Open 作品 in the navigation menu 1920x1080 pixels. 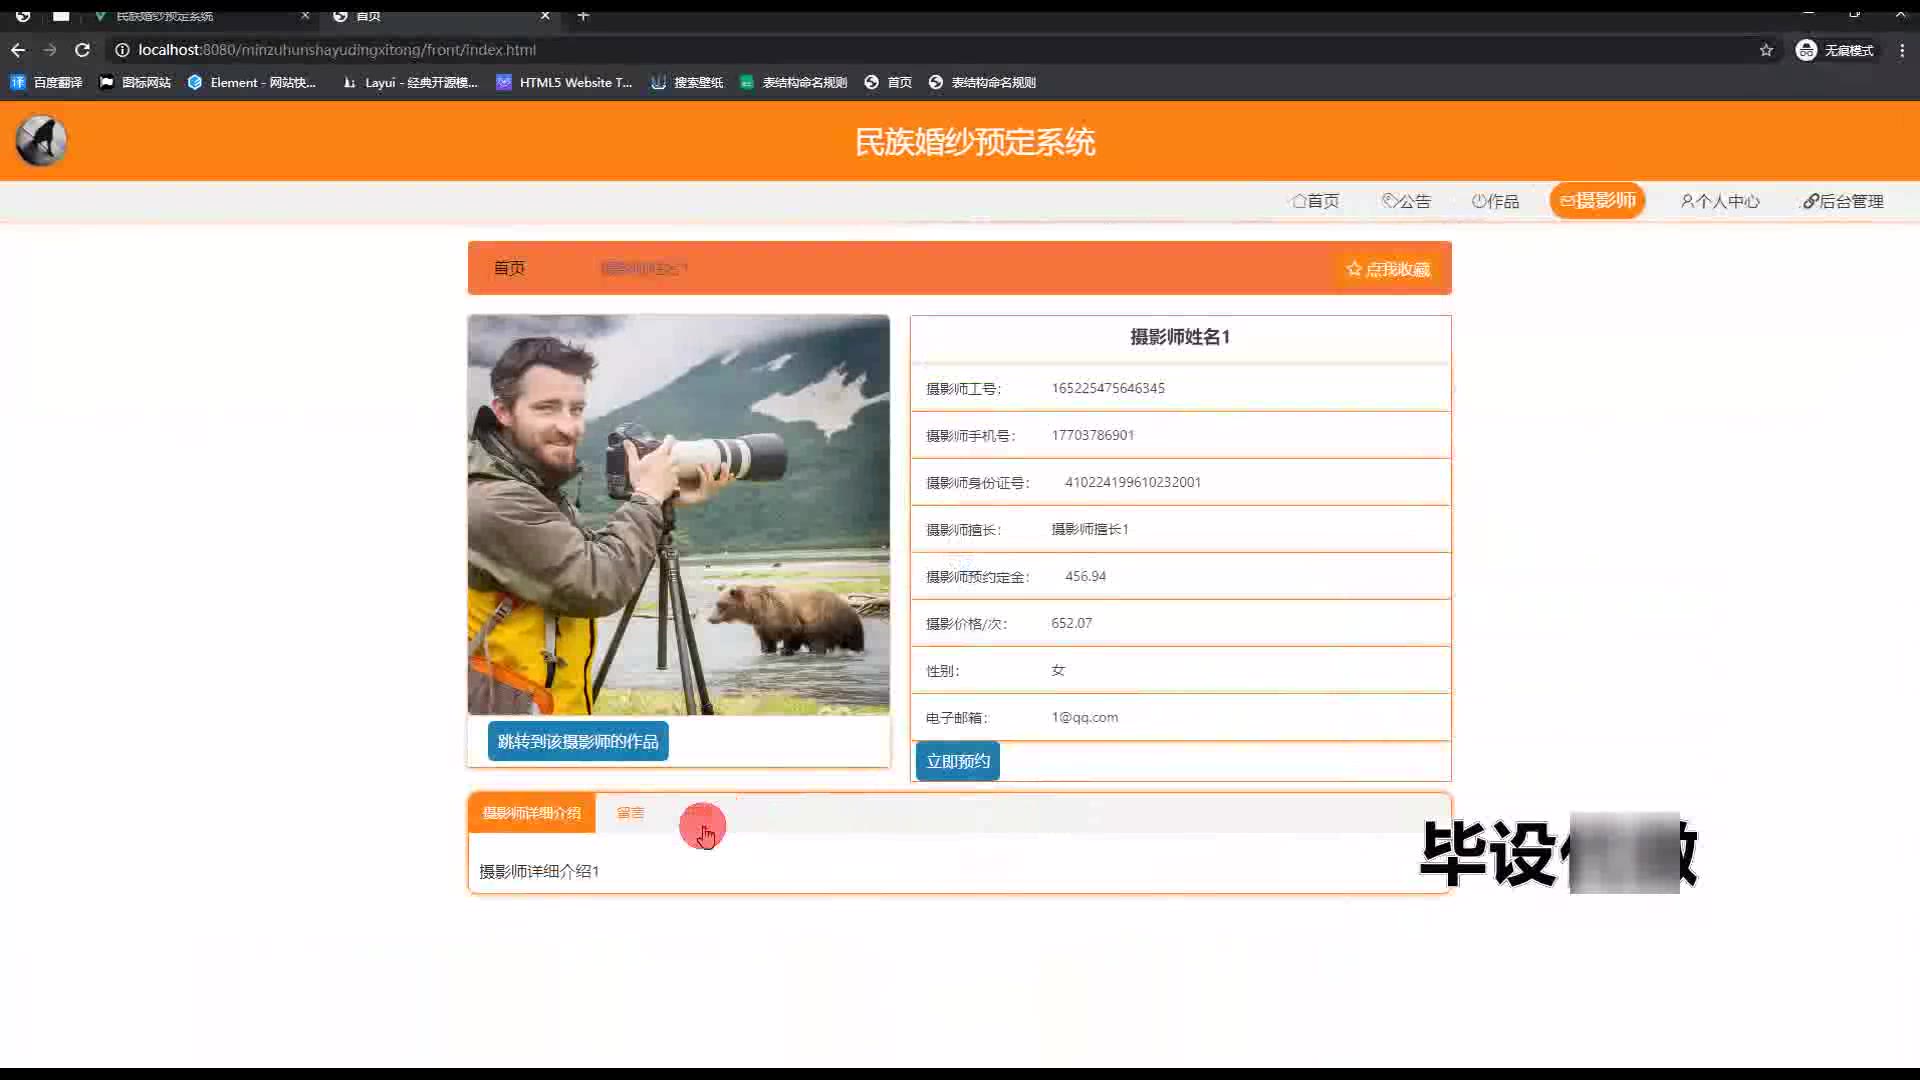1495,201
